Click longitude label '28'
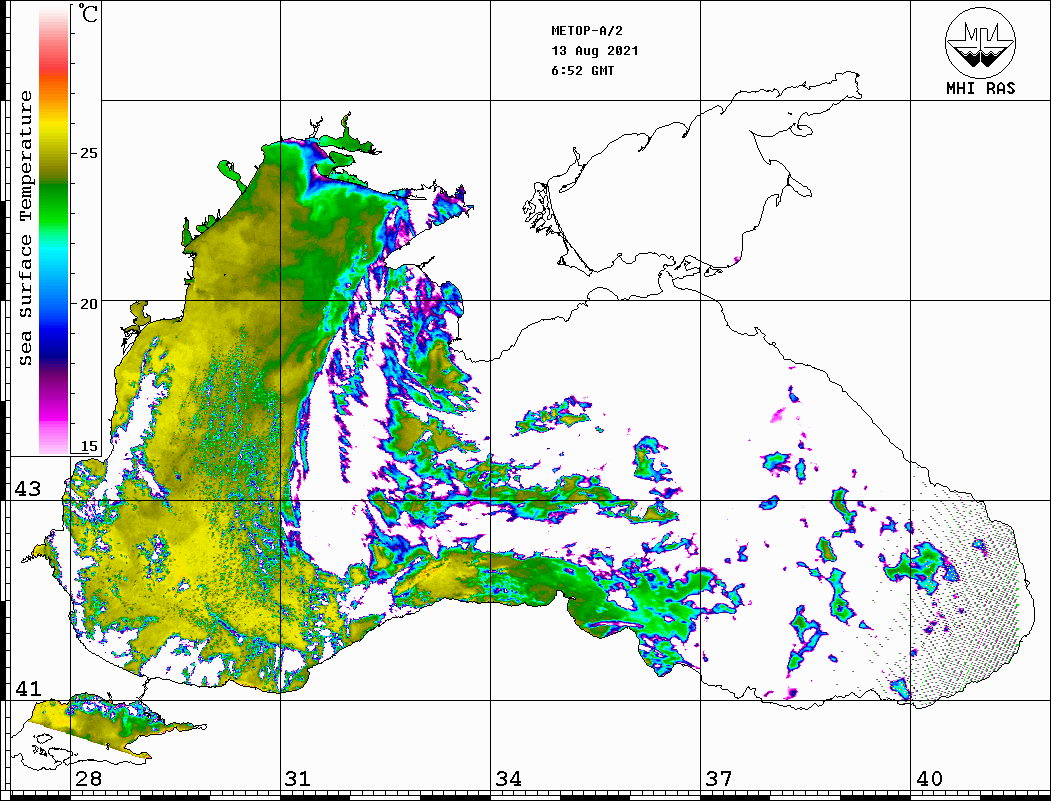The image size is (1051, 801). [88, 778]
